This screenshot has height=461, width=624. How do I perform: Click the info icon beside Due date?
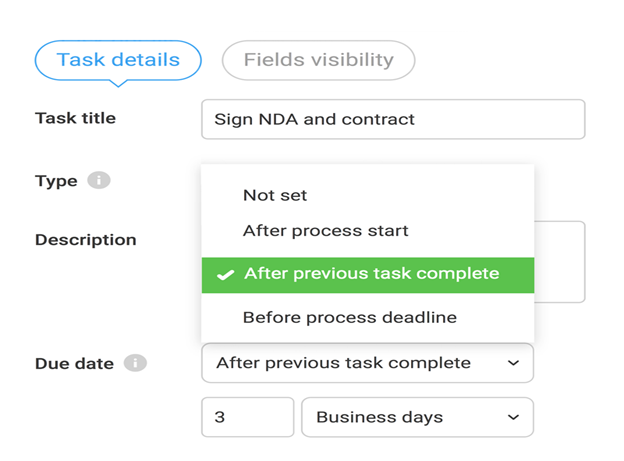click(x=135, y=363)
